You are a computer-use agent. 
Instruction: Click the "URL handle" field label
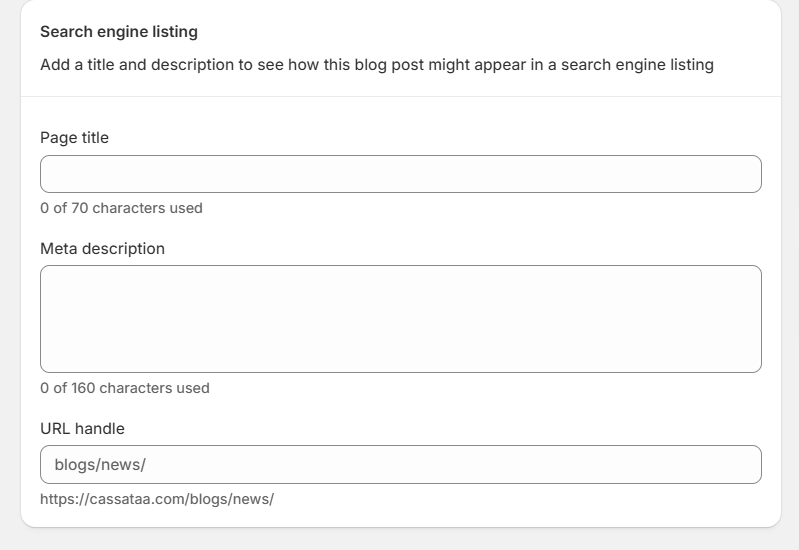[82, 428]
